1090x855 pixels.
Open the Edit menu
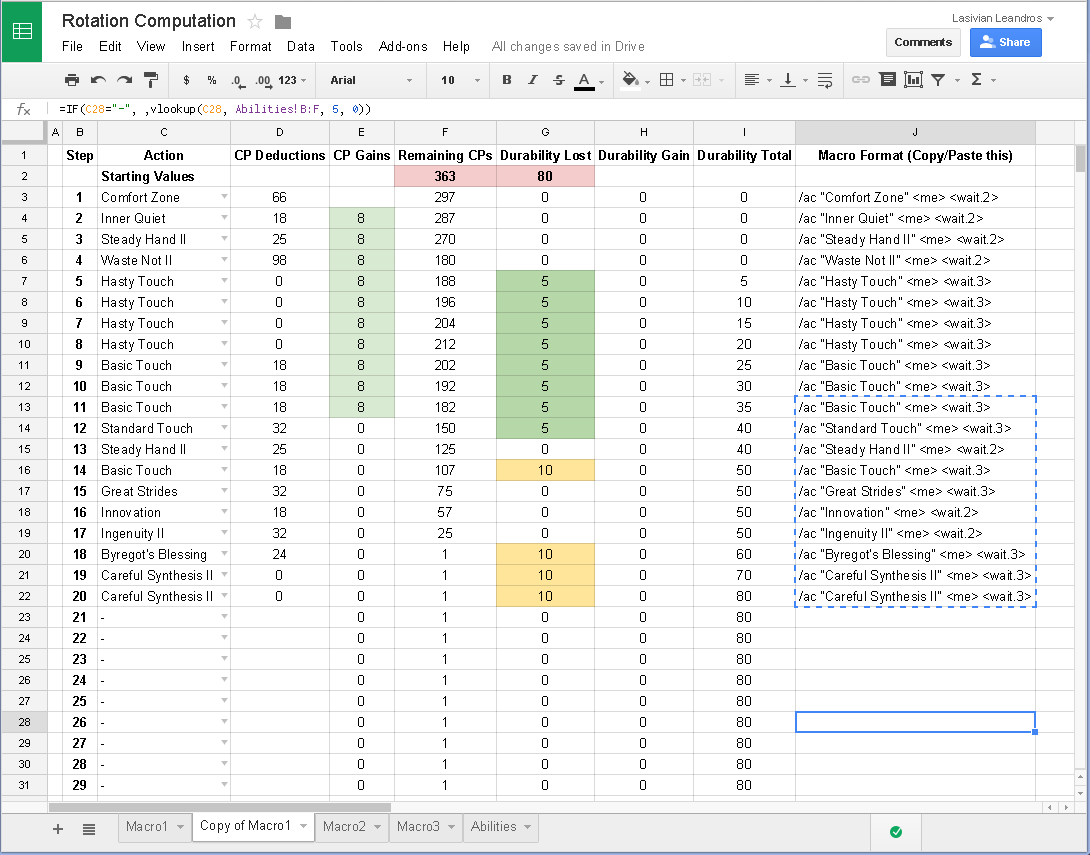(110, 47)
